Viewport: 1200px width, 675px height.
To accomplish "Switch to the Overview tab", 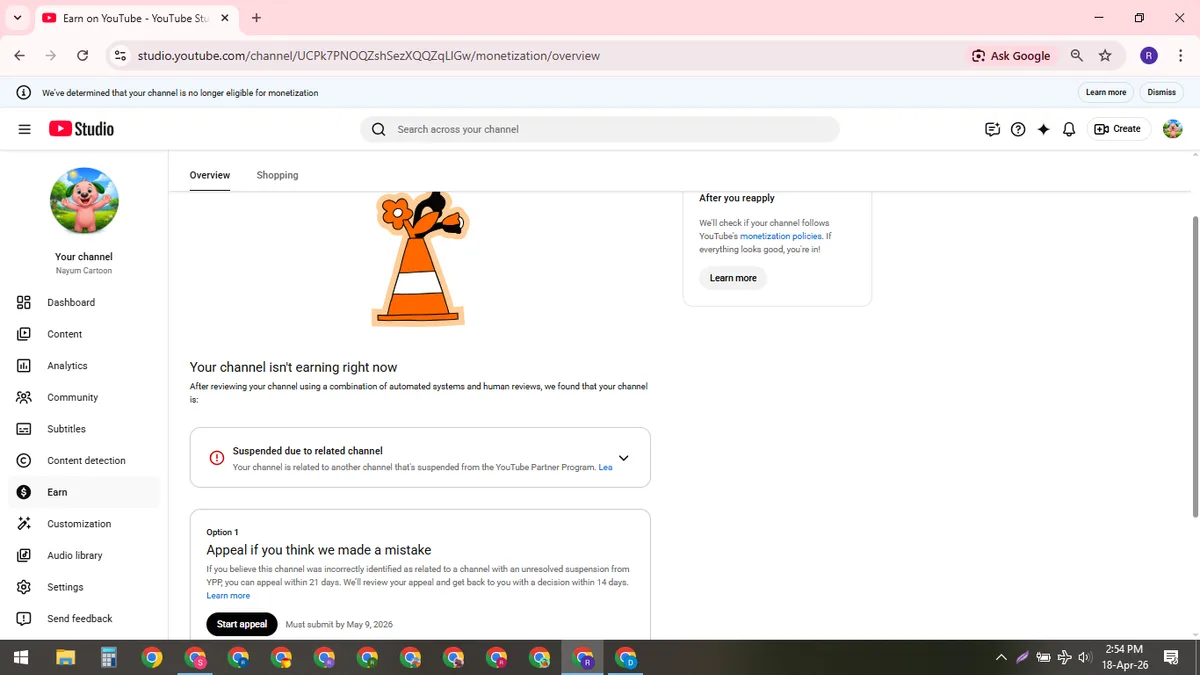I will click(210, 175).
